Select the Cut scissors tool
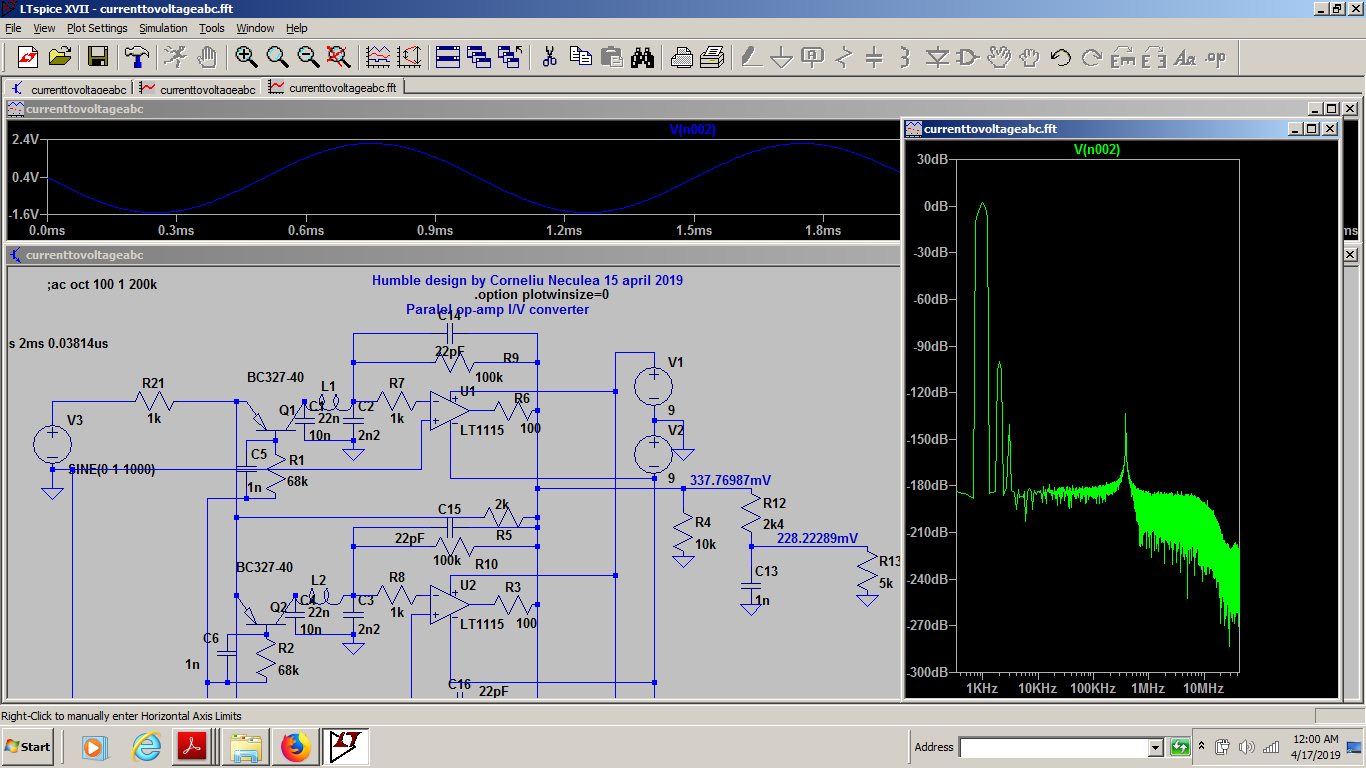Image resolution: width=1366 pixels, height=768 pixels. click(549, 57)
